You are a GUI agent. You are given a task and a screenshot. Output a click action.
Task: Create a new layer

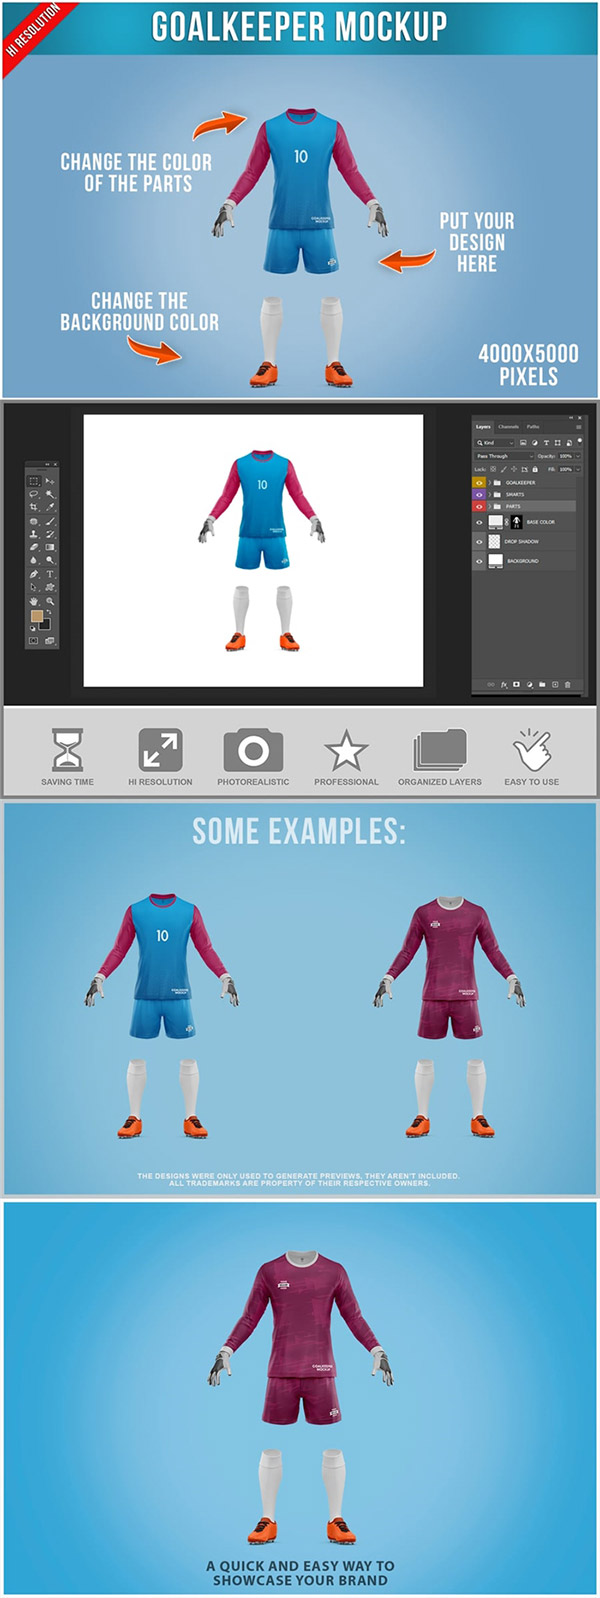coord(555,684)
